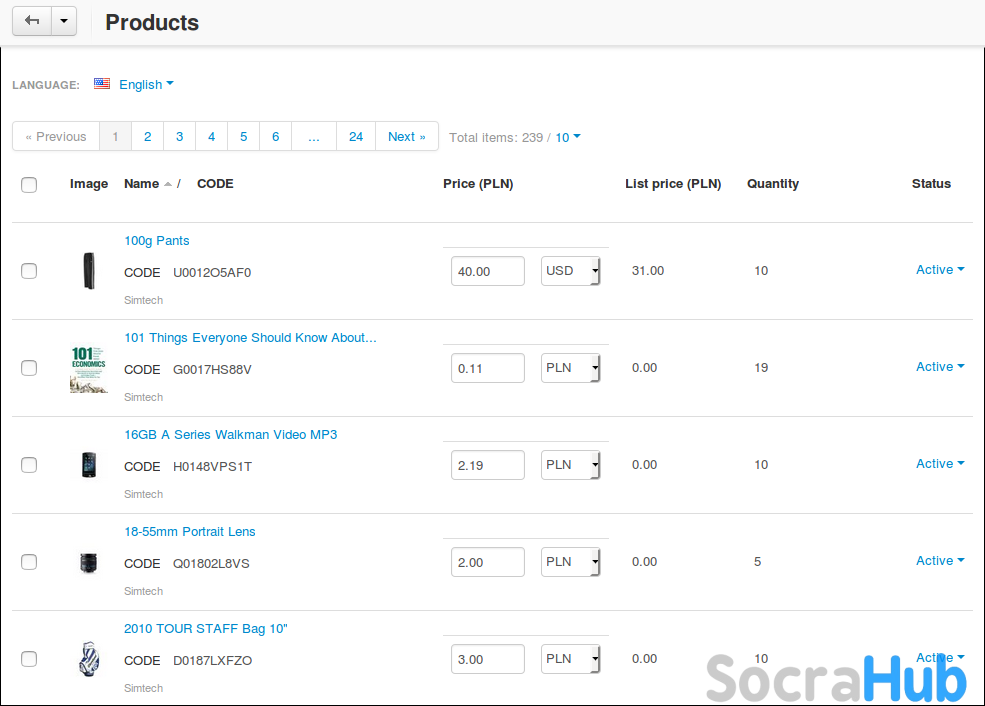The width and height of the screenshot is (985, 706).
Task: Select the 18-55mm Portrait Lens checkbox
Action: pyautogui.click(x=29, y=562)
